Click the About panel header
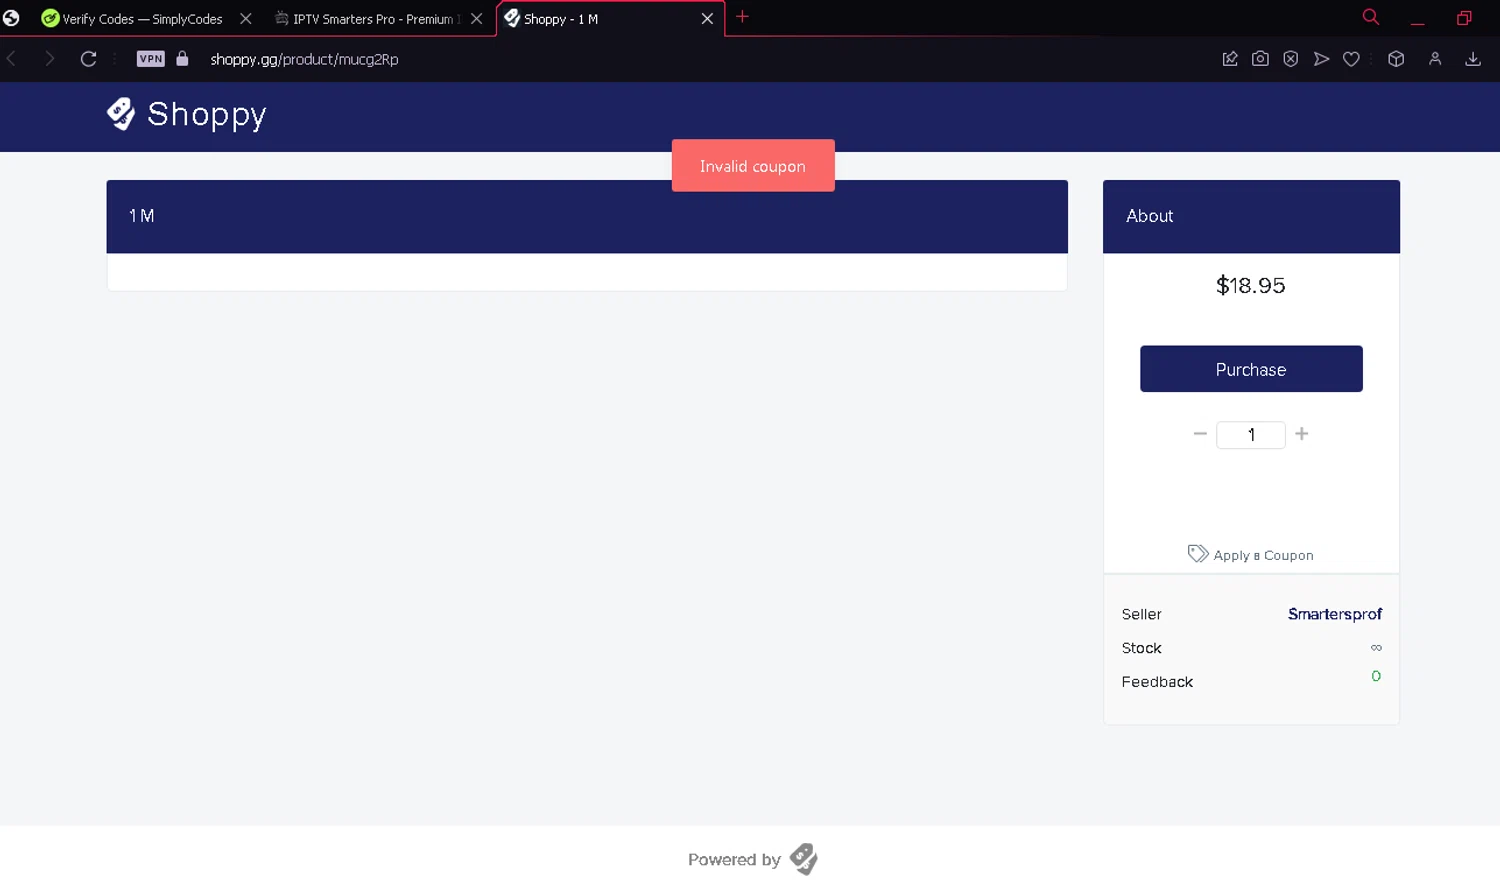Viewport: 1500px width, 888px height. tap(1251, 216)
